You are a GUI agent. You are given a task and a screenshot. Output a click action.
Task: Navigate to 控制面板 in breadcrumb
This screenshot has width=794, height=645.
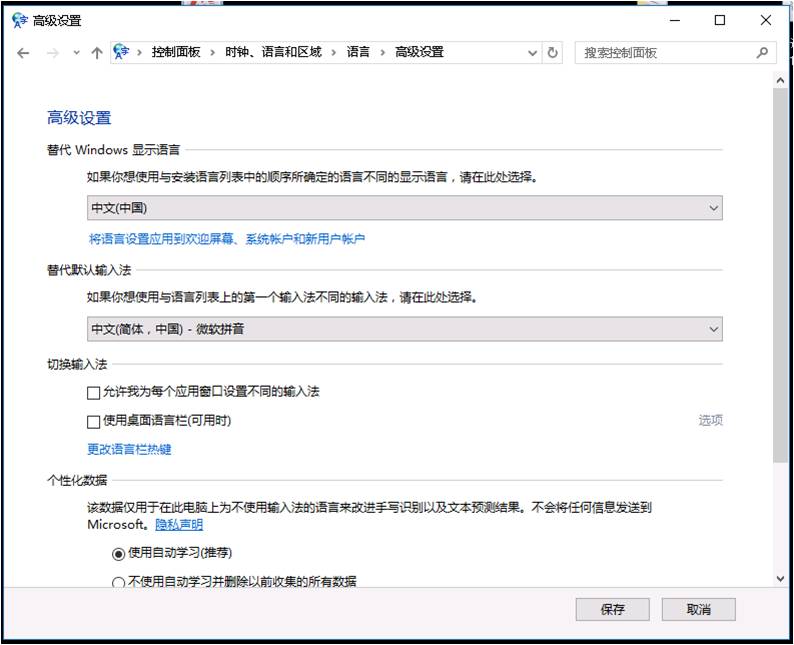(x=176, y=52)
